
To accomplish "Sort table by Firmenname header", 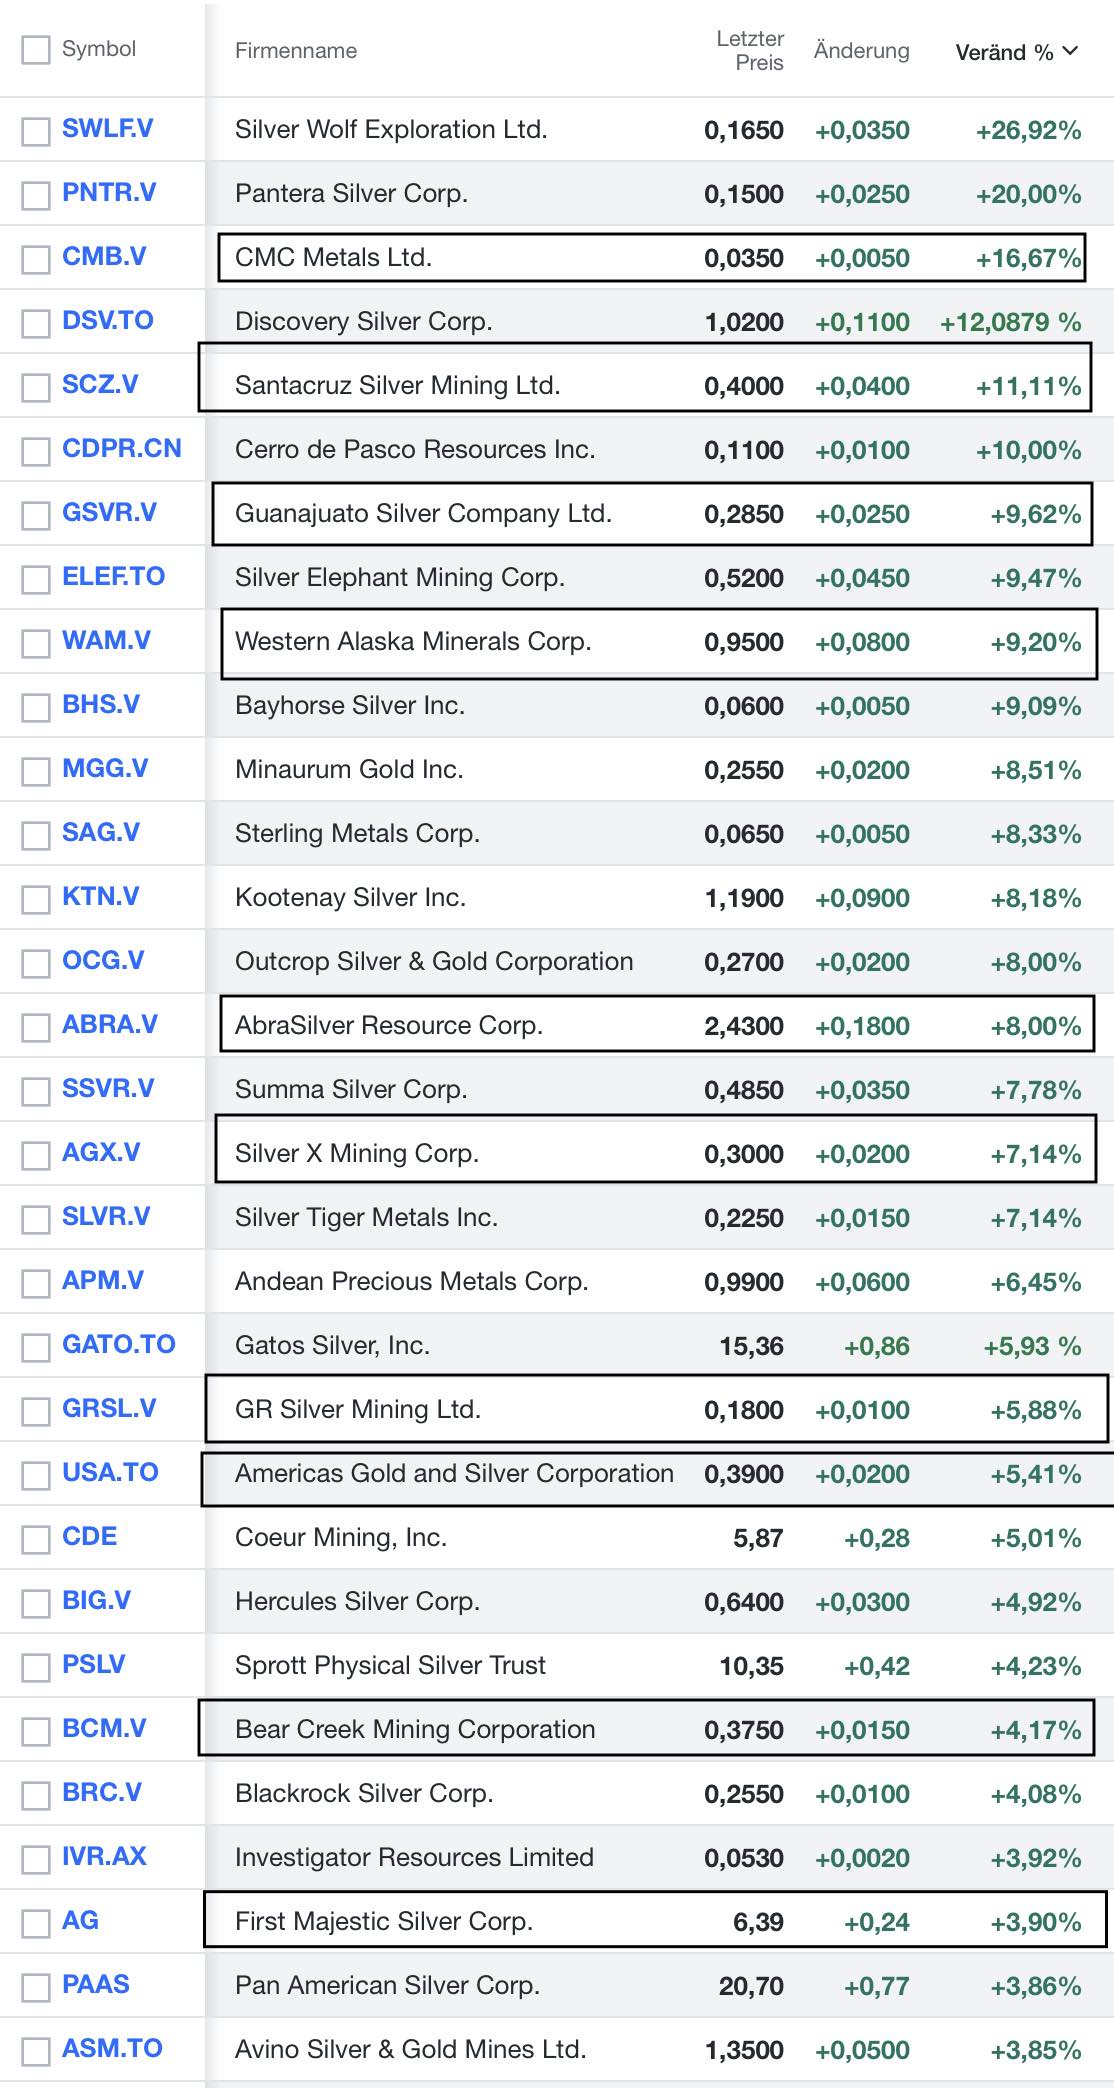I will coord(295,51).
